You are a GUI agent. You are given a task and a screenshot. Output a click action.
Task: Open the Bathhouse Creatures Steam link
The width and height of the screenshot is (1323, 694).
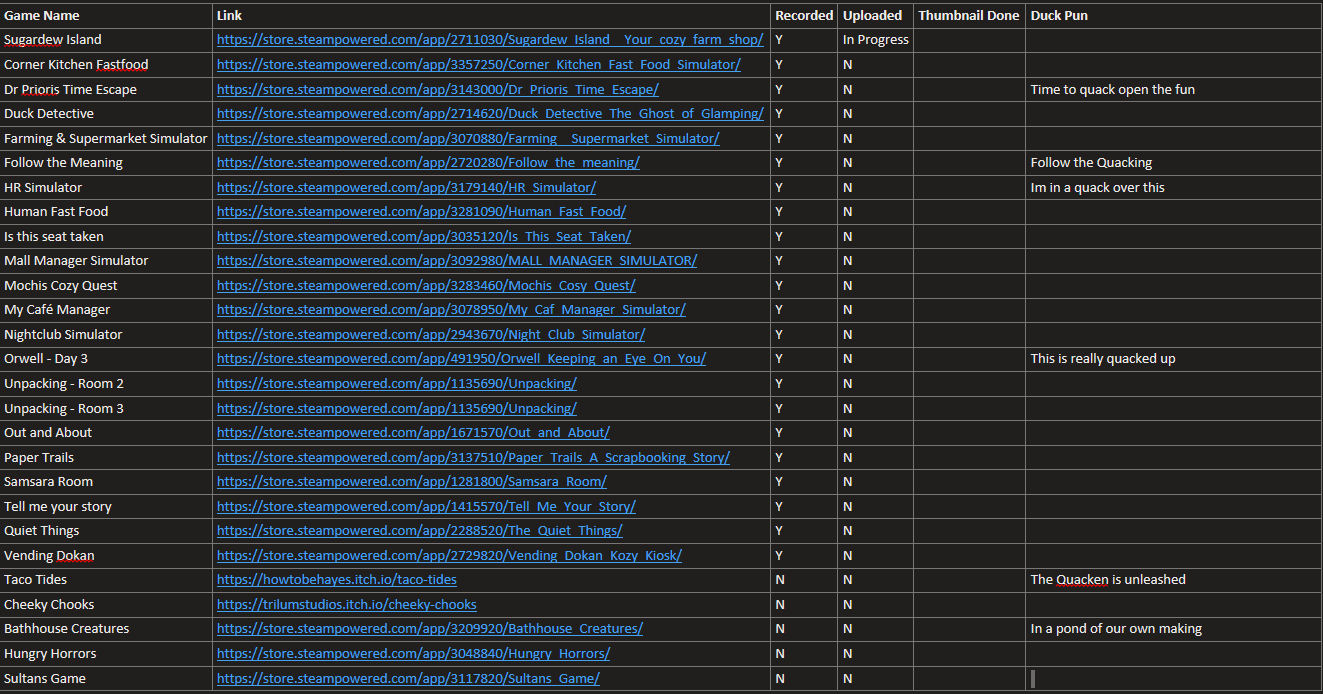(x=429, y=629)
